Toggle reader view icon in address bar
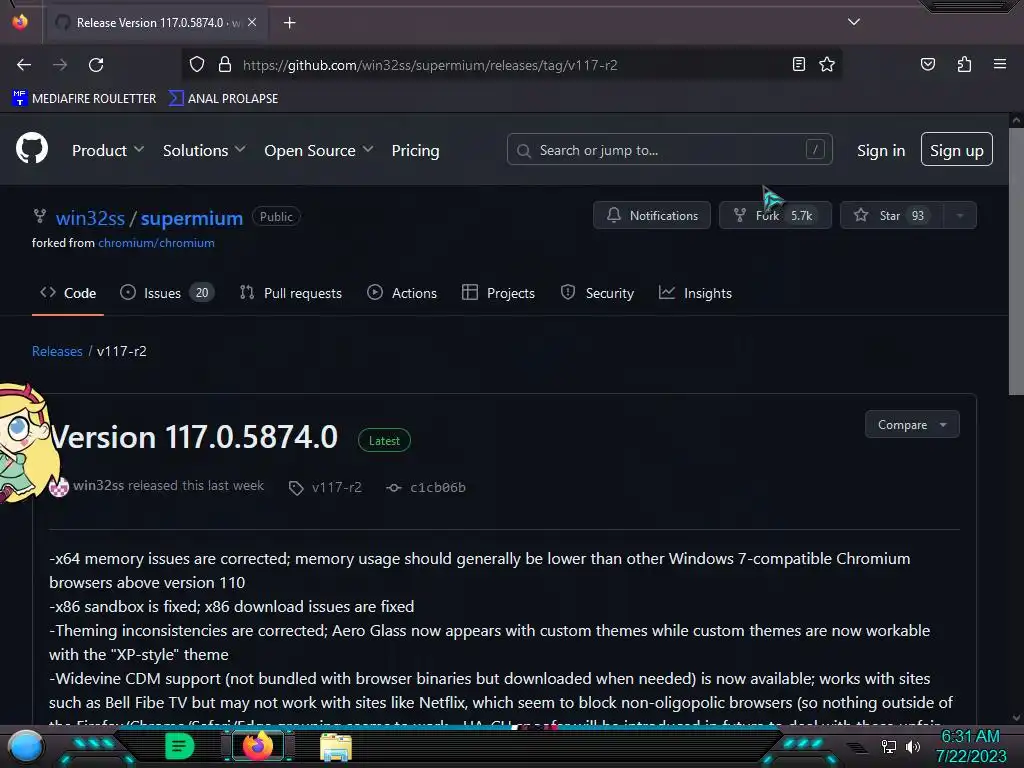This screenshot has width=1024, height=768. coord(798,65)
